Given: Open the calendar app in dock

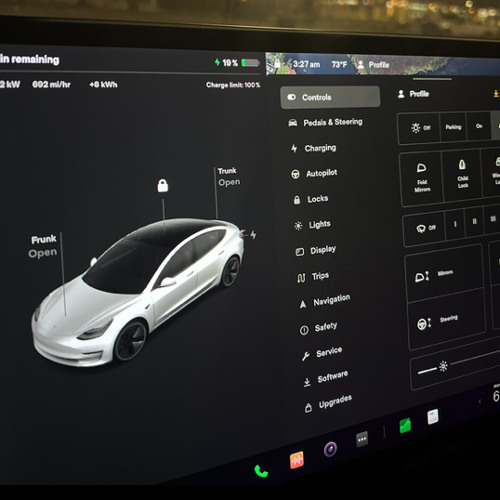Looking at the screenshot, I should (x=433, y=417).
